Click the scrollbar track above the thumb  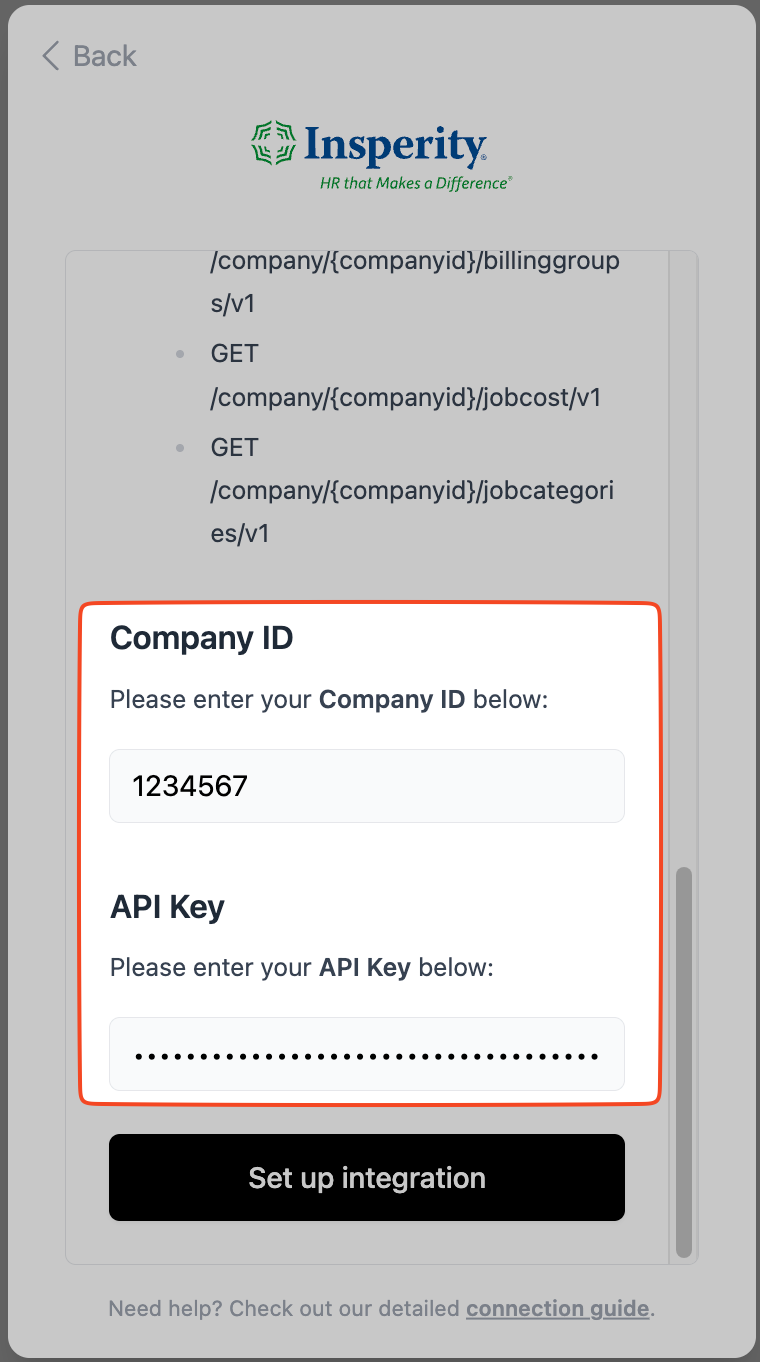(684, 550)
